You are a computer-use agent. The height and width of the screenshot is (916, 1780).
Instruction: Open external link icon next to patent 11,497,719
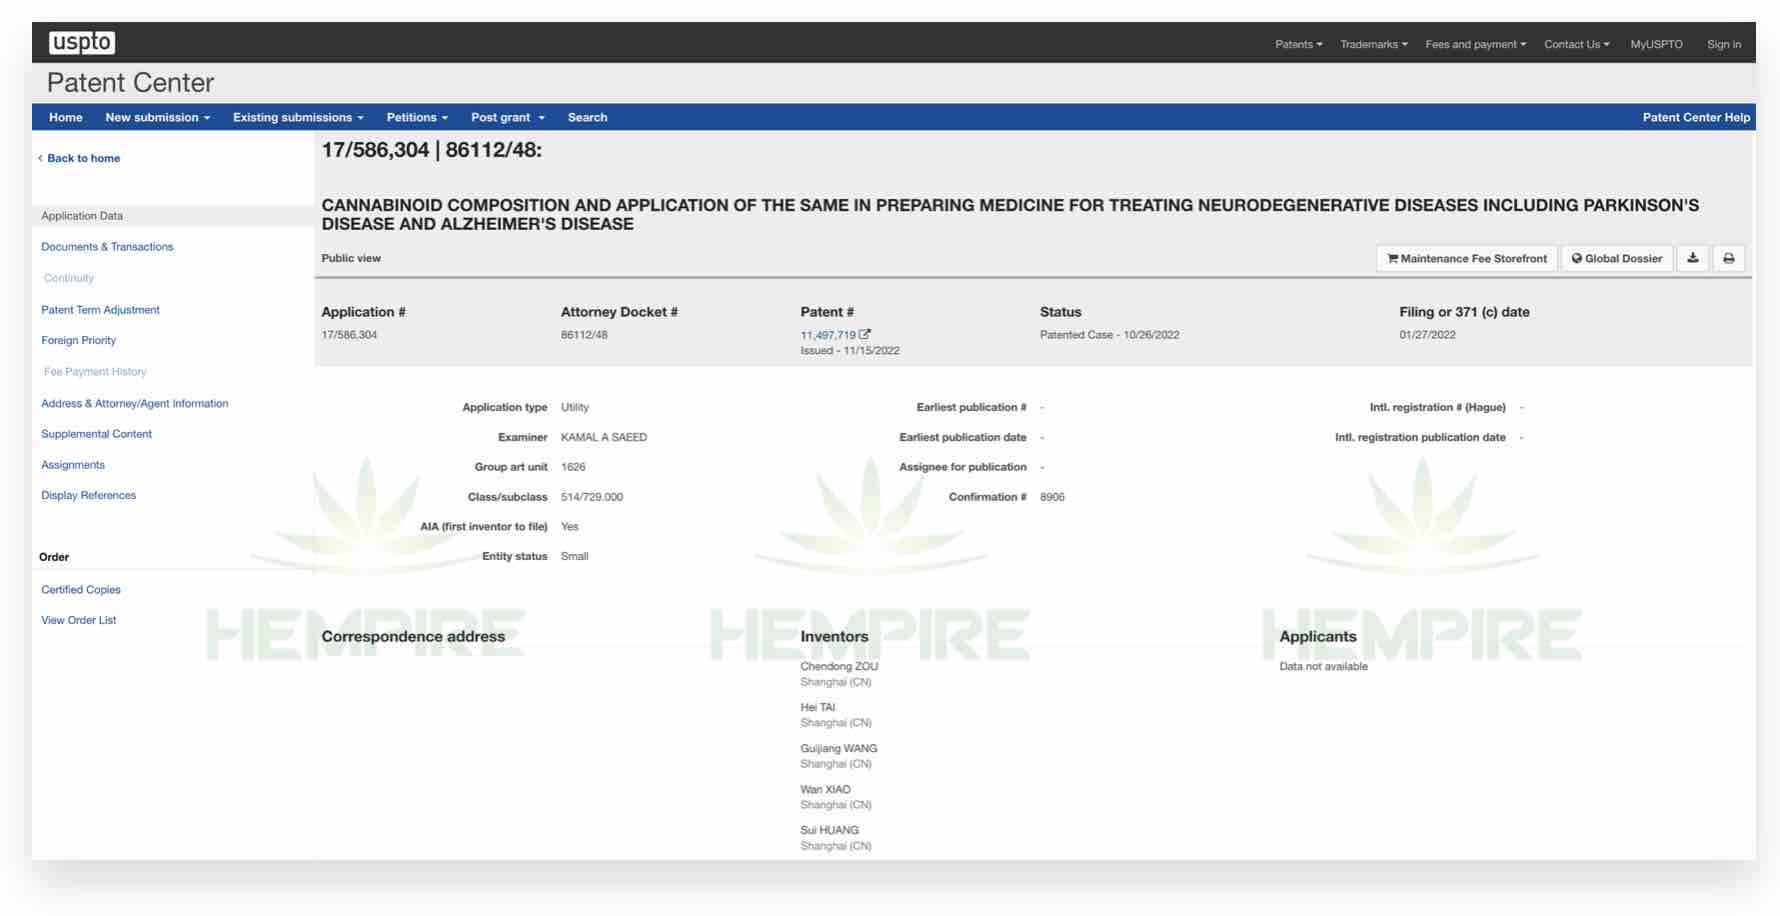point(865,334)
